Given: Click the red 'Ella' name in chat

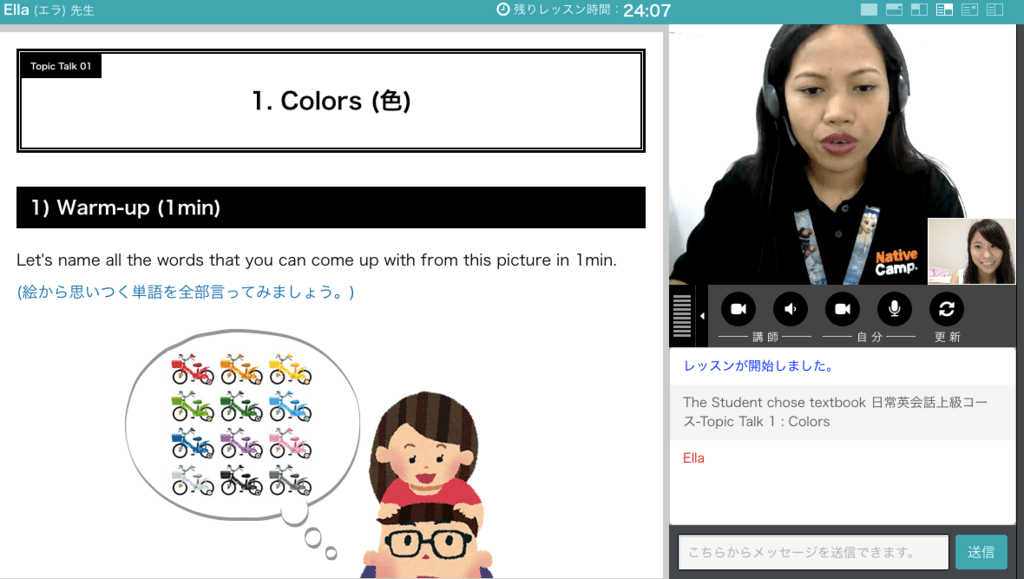Looking at the screenshot, I should click(694, 458).
